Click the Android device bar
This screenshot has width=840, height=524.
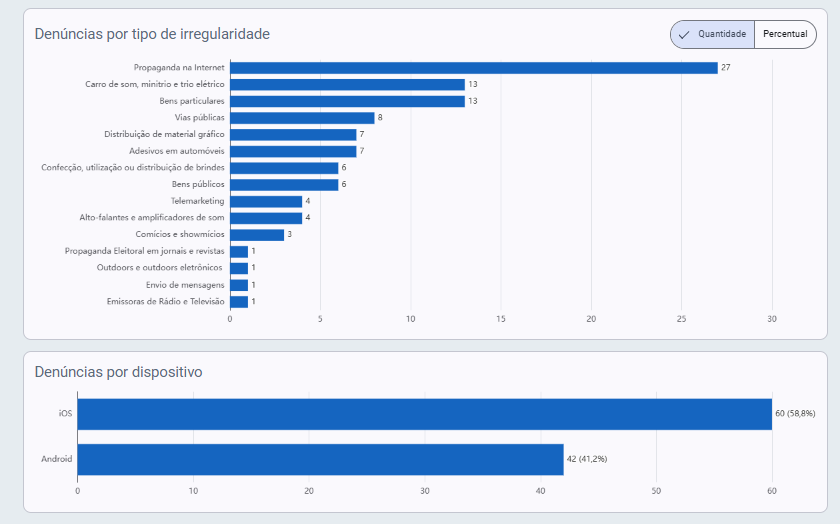(x=320, y=459)
